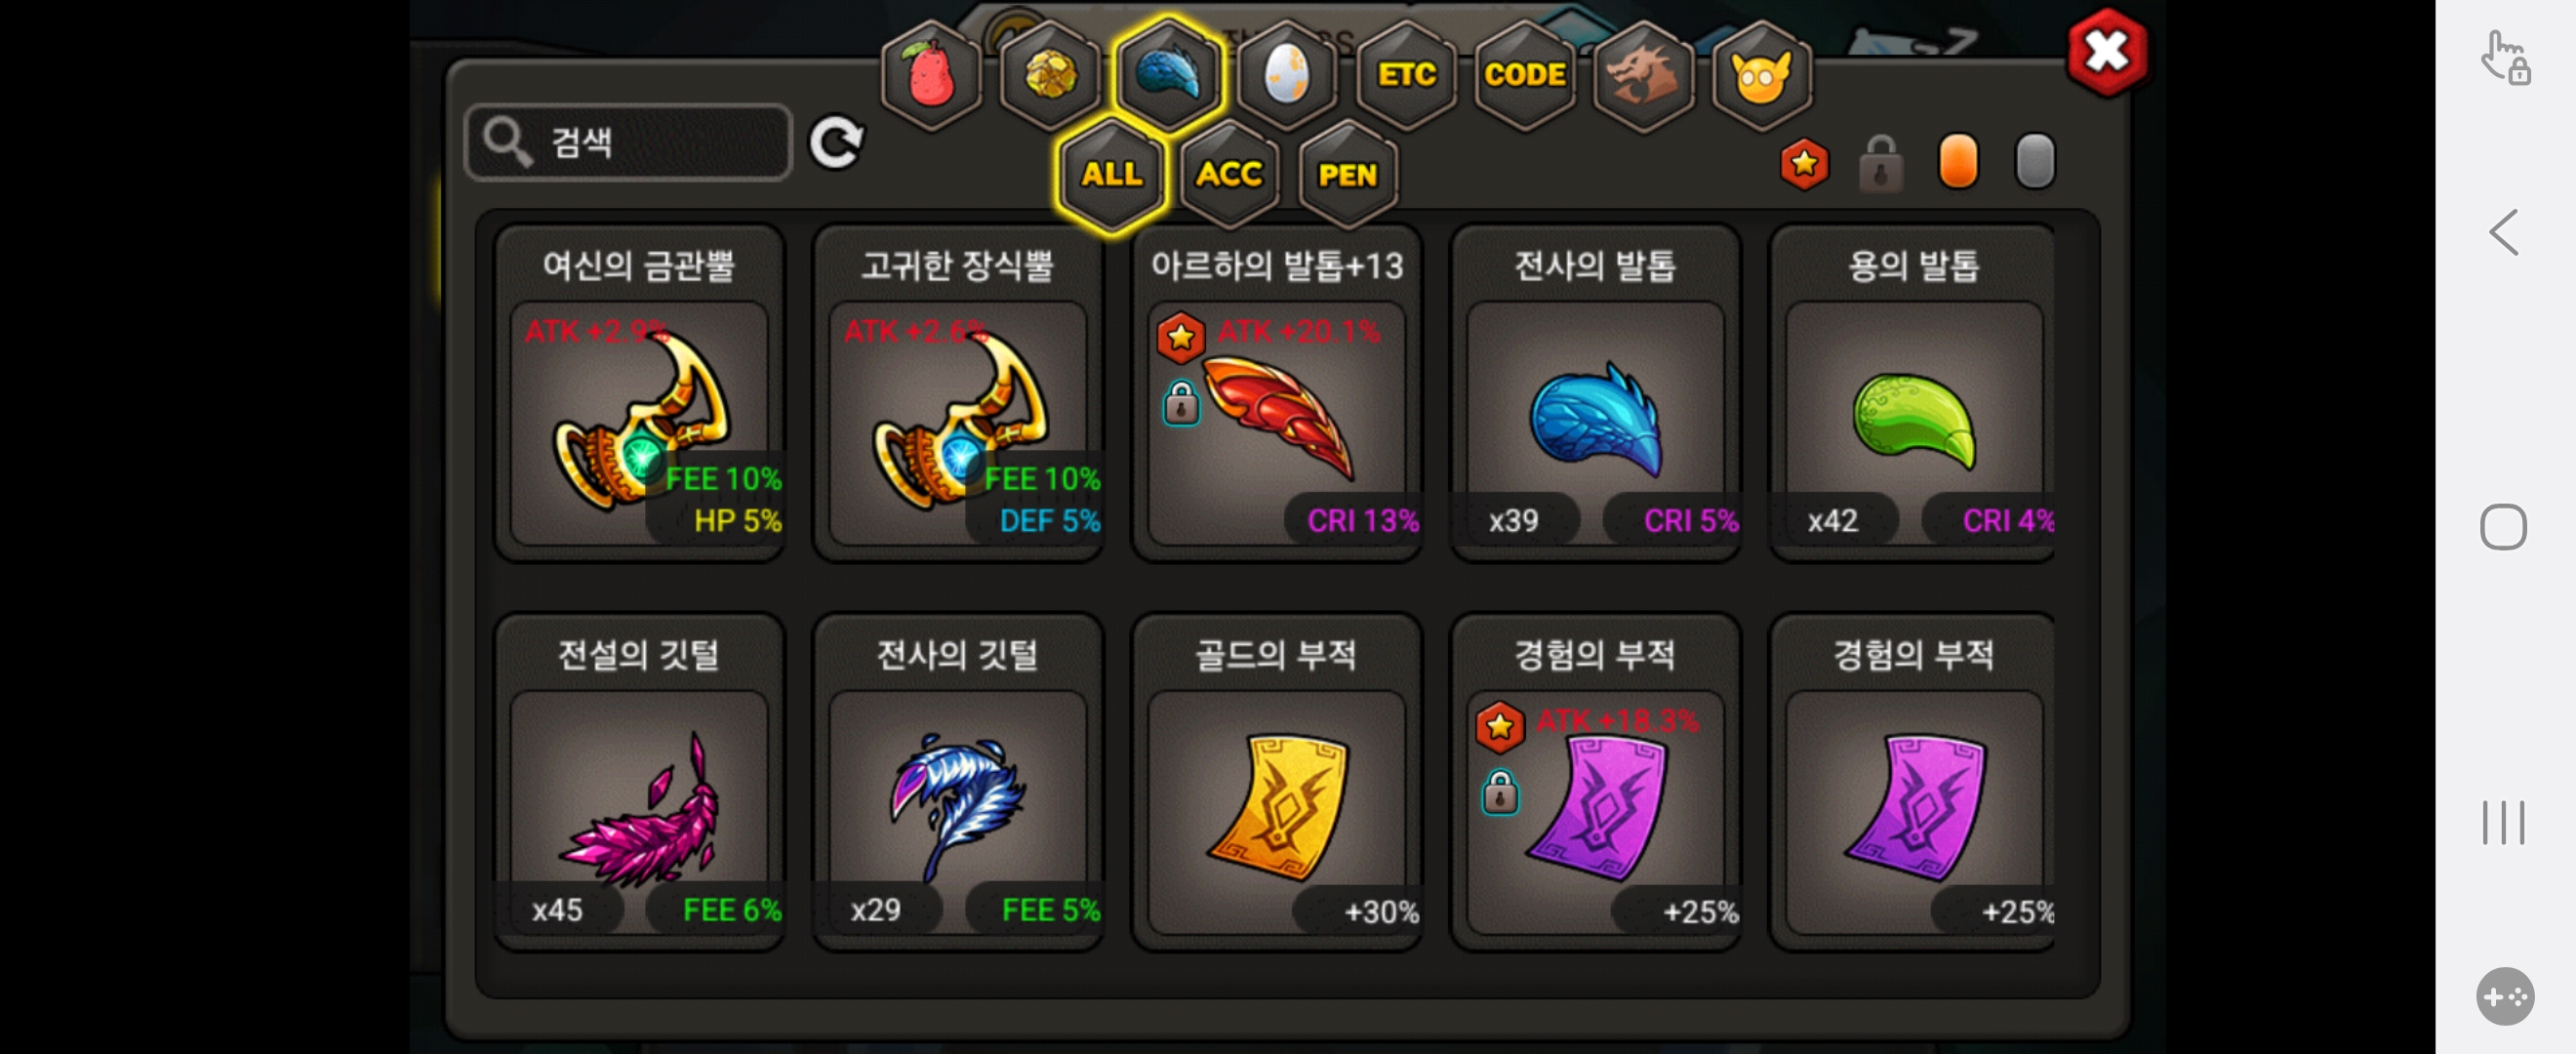Click the 검색 search input field
Viewport: 2576px width, 1054px height.
pos(629,142)
